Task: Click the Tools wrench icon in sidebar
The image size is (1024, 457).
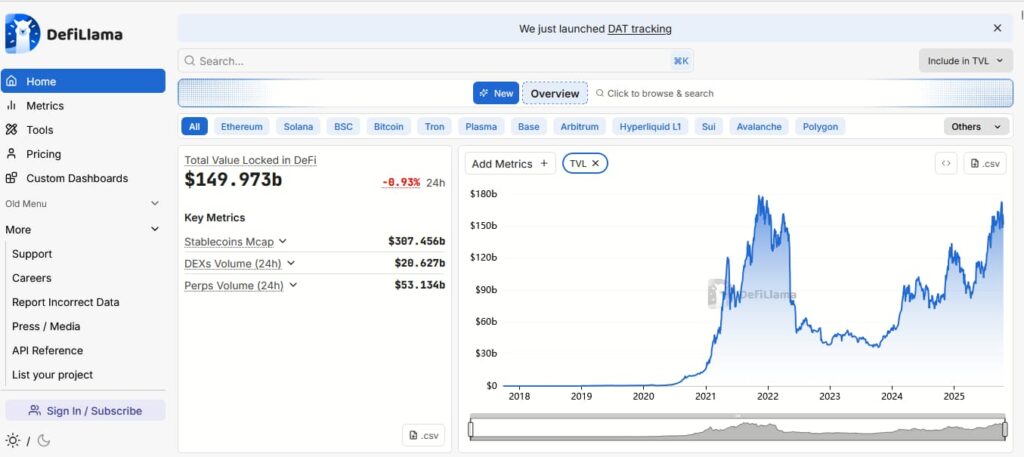Action: point(11,130)
